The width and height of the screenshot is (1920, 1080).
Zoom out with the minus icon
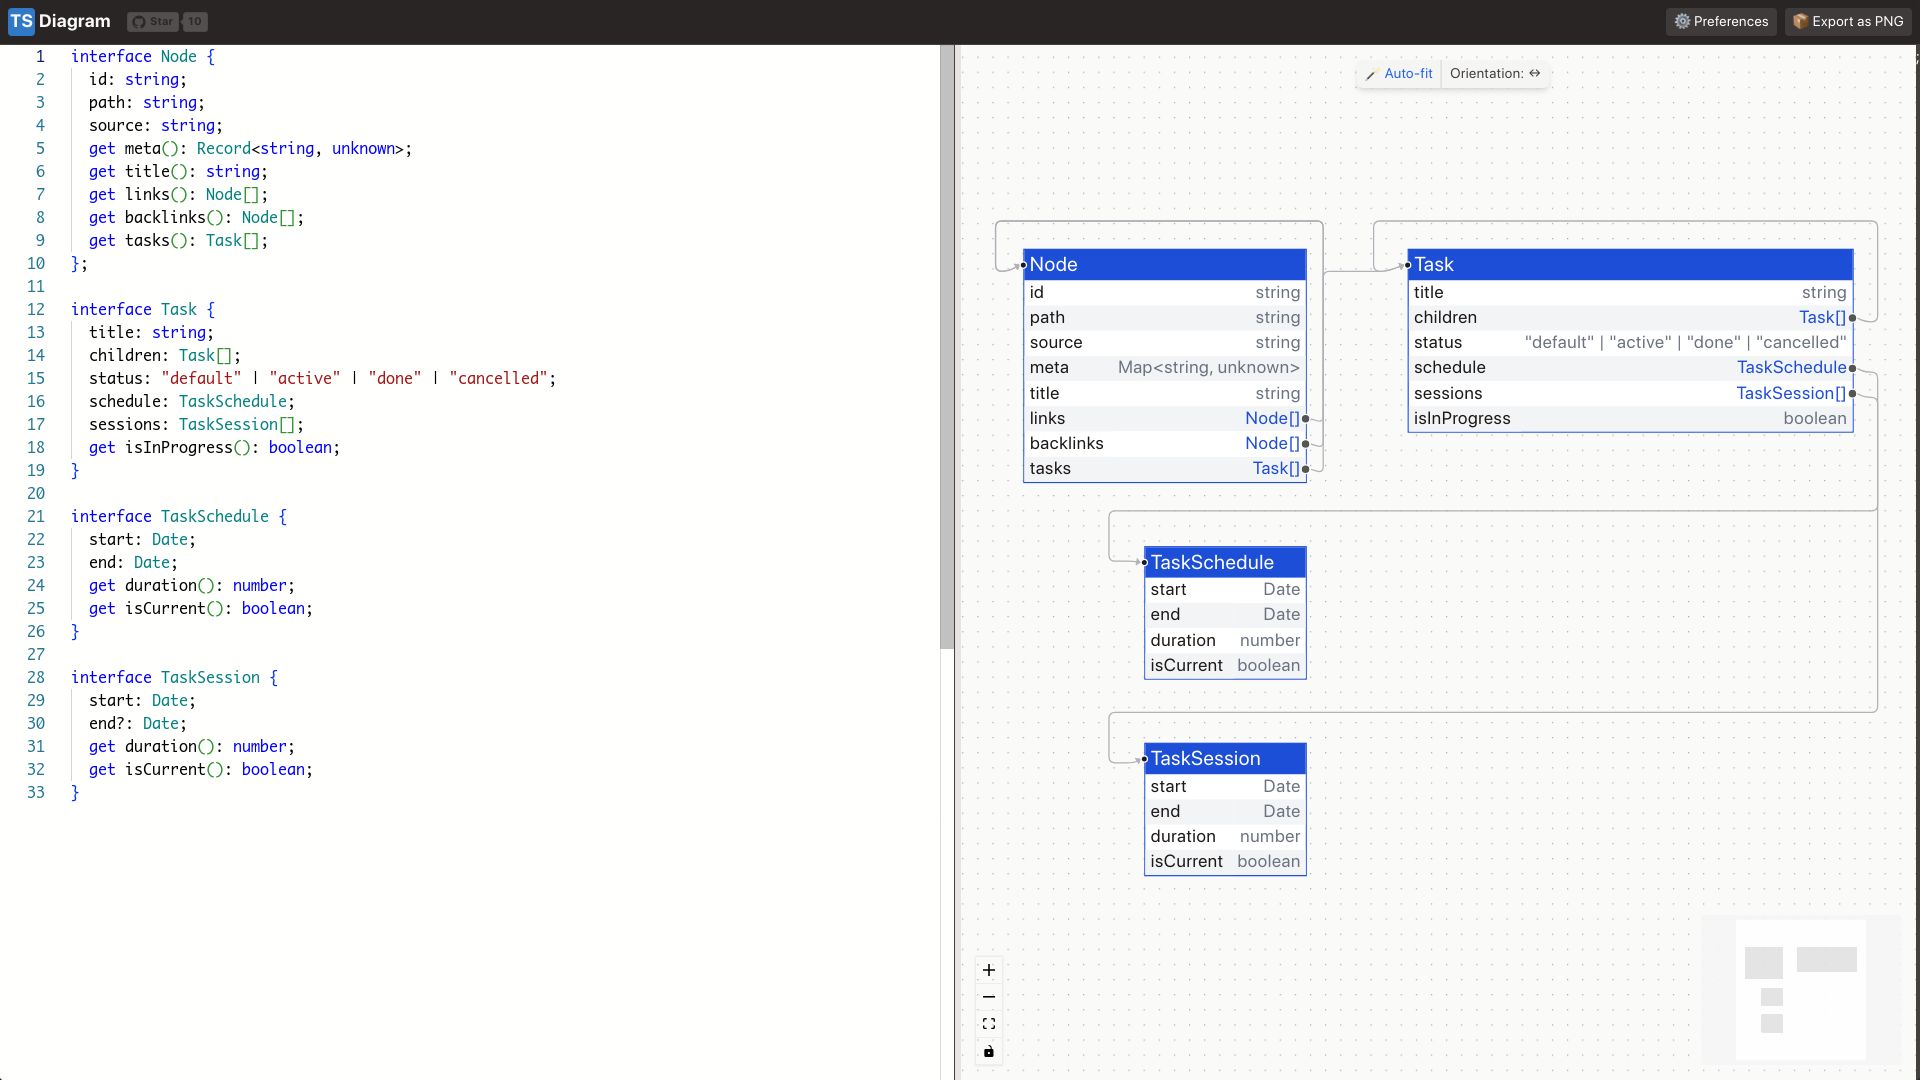[x=988, y=997]
